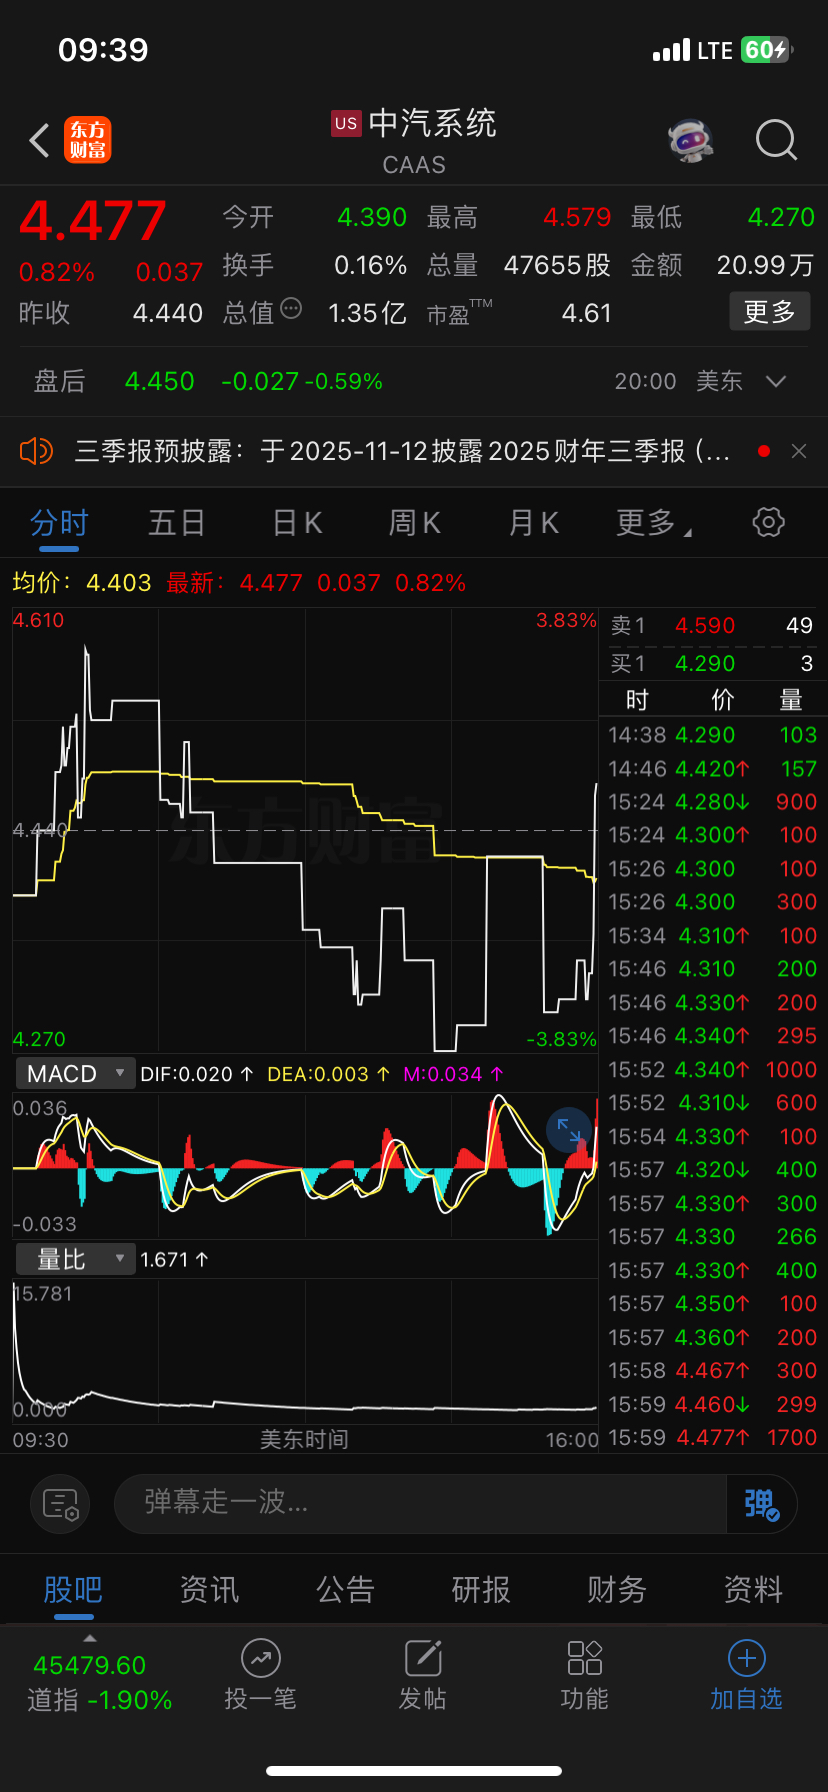
Task: Tap the MACD histogram chart
Action: pyautogui.click(x=305, y=1165)
